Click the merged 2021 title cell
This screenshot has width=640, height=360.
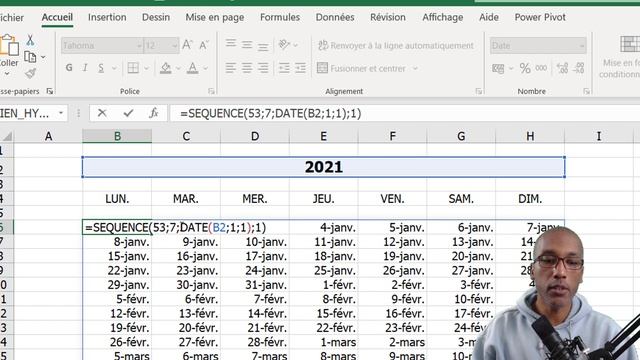pyautogui.click(x=323, y=167)
